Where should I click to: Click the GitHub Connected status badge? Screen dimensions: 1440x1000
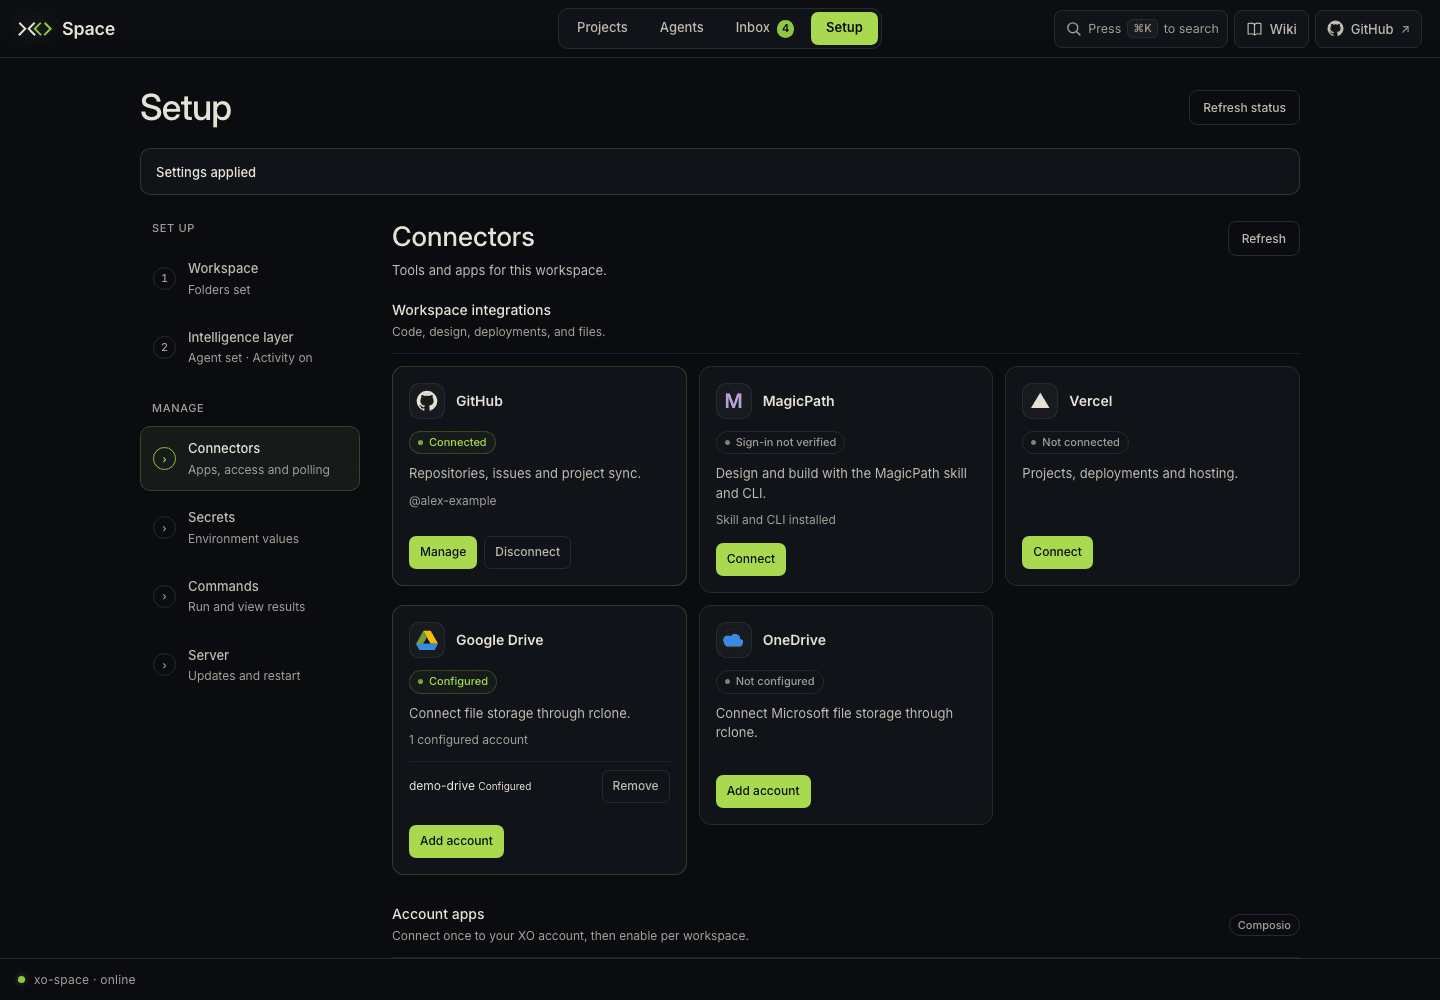tap(452, 442)
